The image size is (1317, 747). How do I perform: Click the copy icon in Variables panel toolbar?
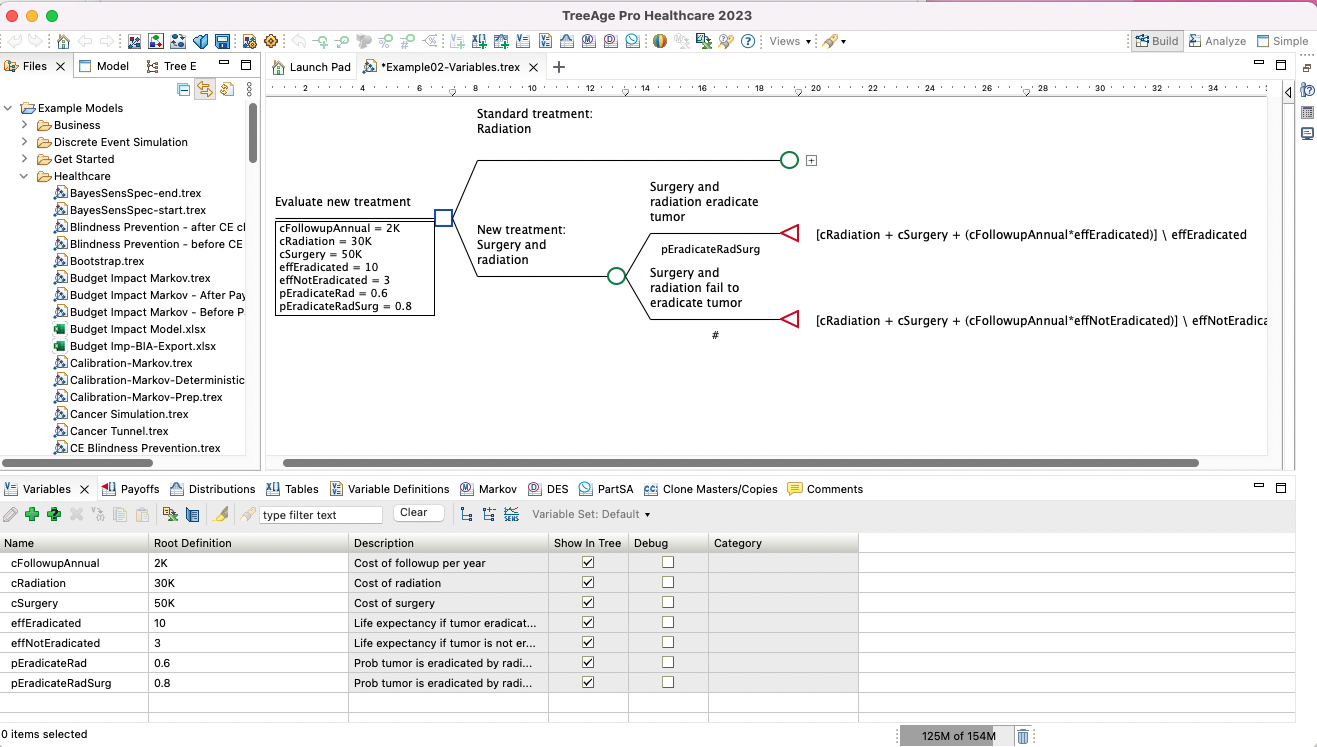pos(119,513)
